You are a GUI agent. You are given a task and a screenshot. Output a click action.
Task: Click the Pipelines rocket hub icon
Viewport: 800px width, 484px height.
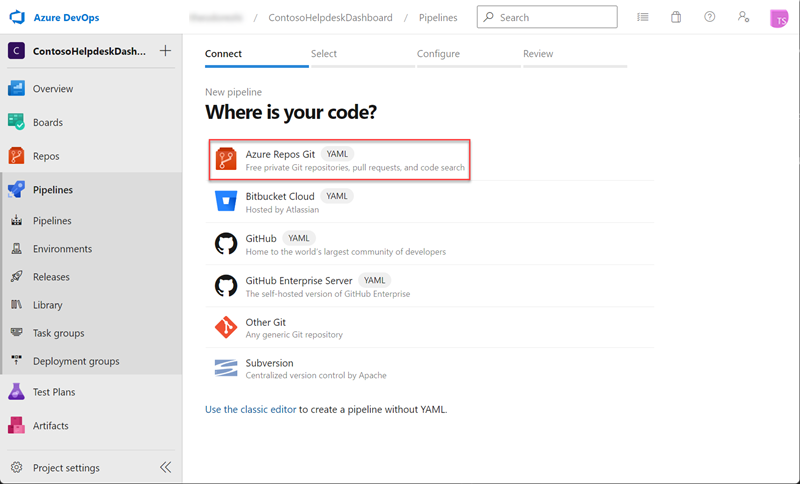(16, 189)
